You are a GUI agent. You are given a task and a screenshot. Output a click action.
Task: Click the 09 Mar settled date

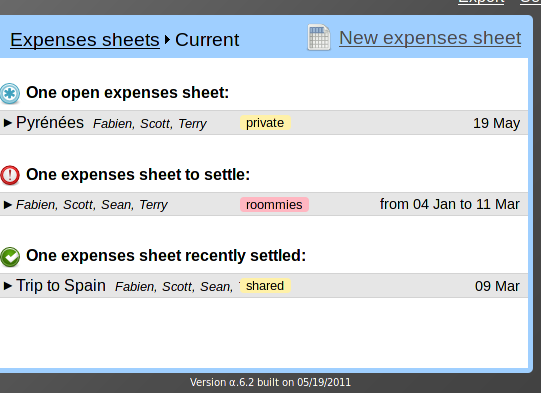(x=497, y=286)
